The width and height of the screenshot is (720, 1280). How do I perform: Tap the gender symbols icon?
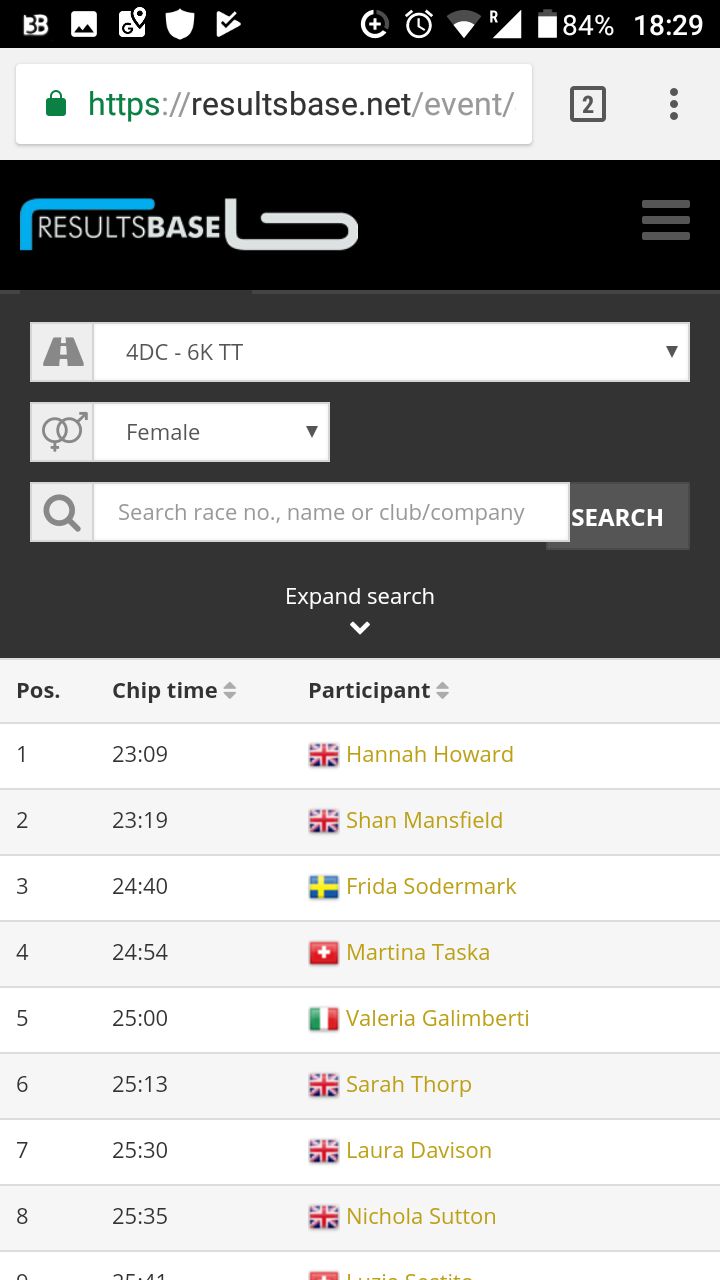[62, 432]
